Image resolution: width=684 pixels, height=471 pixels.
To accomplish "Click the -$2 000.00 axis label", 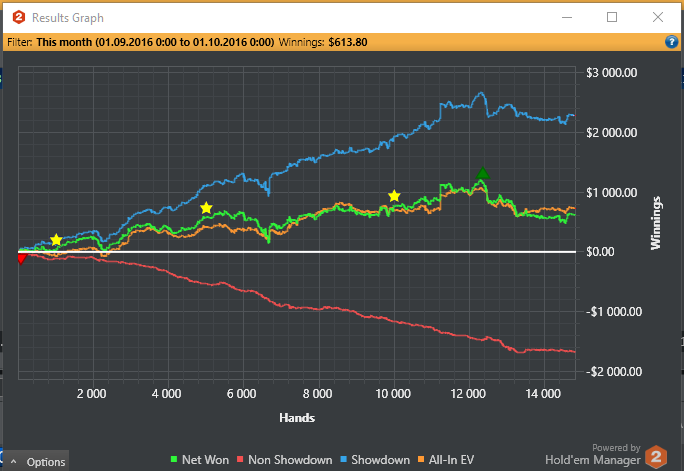I will [614, 372].
